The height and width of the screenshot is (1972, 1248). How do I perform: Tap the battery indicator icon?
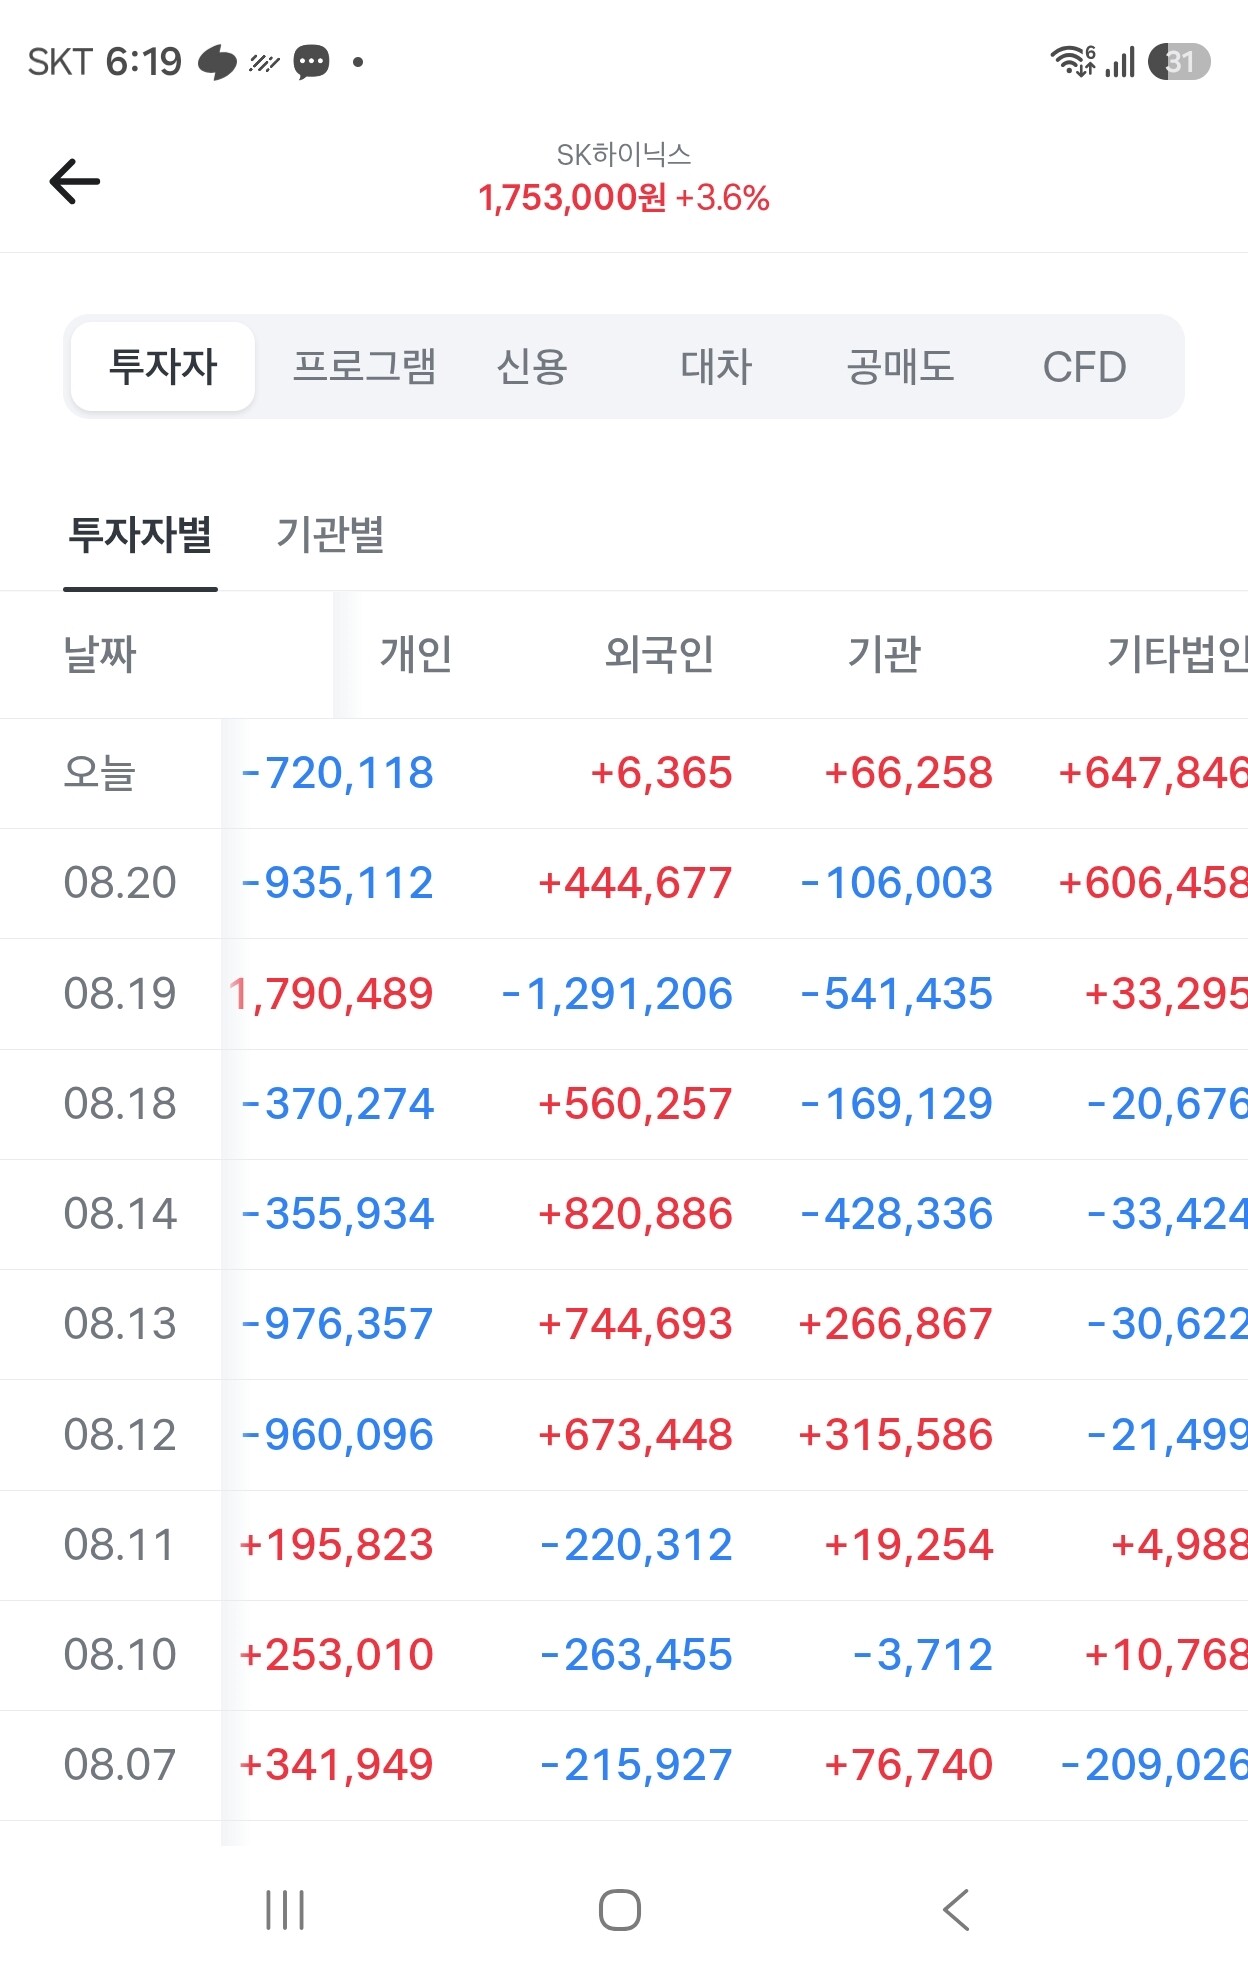pyautogui.click(x=1179, y=62)
